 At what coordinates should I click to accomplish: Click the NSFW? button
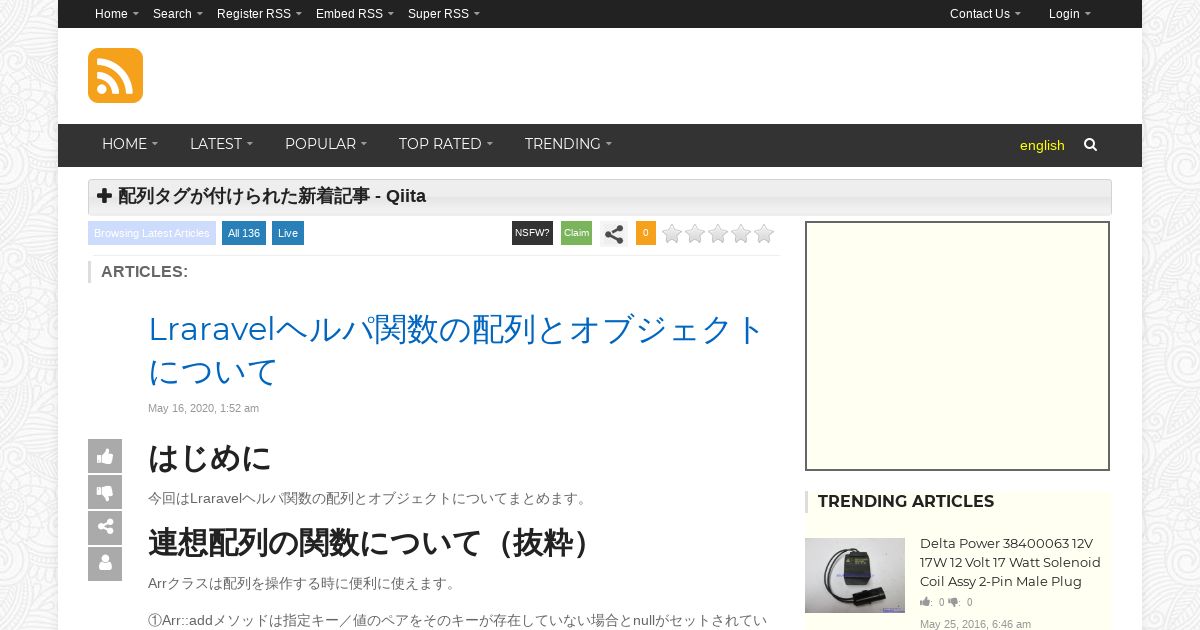[532, 233]
